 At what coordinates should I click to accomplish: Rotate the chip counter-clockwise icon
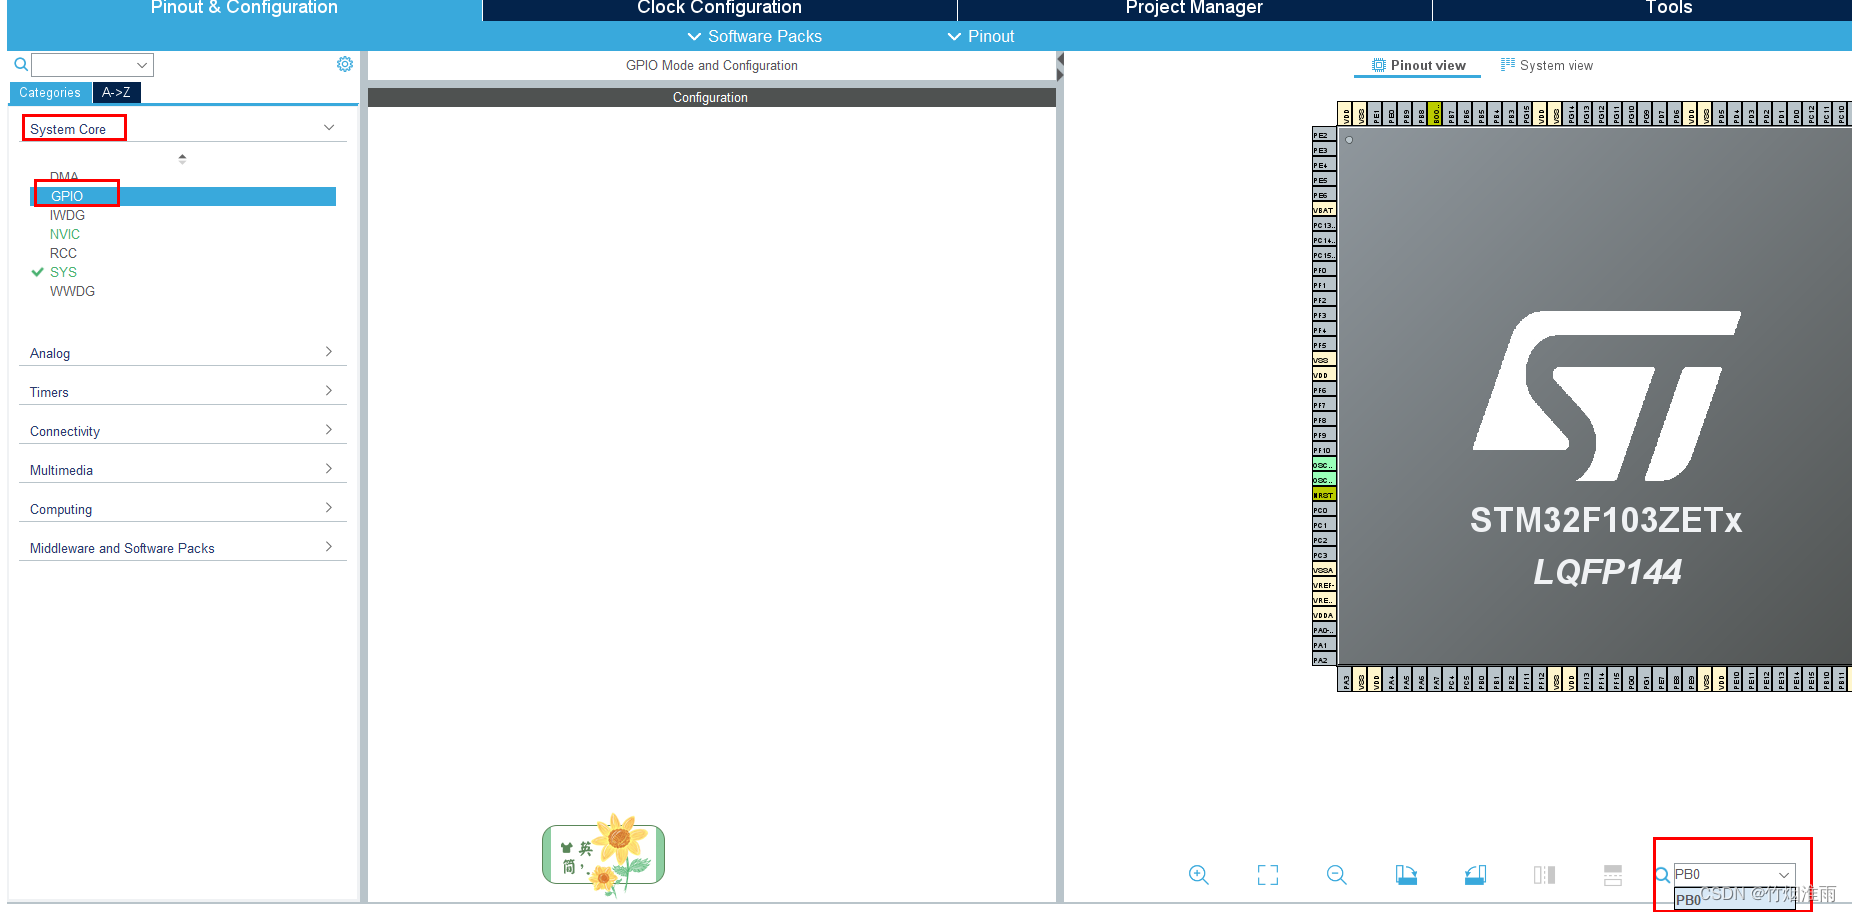(x=1475, y=875)
